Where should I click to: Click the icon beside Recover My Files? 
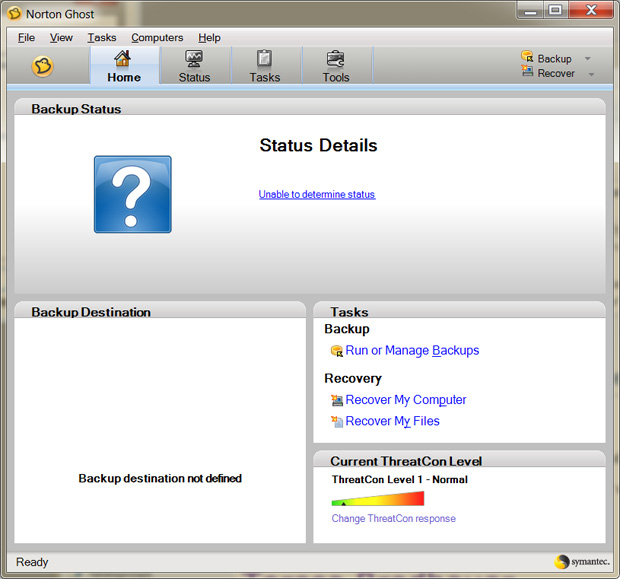coord(336,422)
